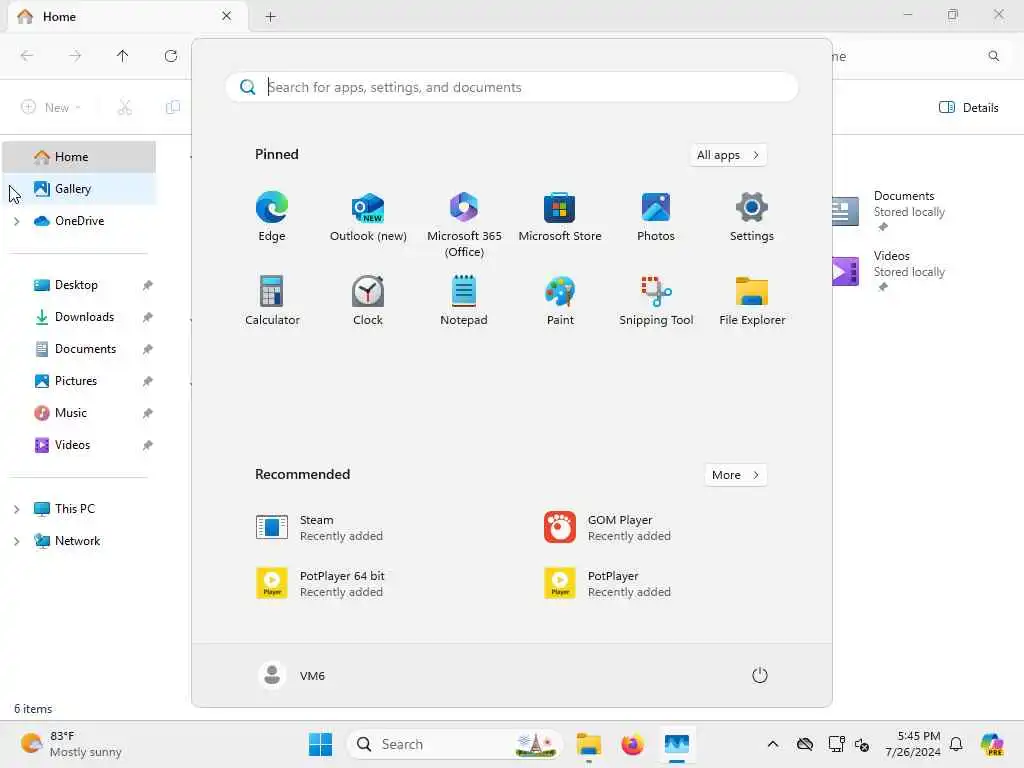Screen dimensions: 1024x768
Task: Show All apps list
Action: 728,155
